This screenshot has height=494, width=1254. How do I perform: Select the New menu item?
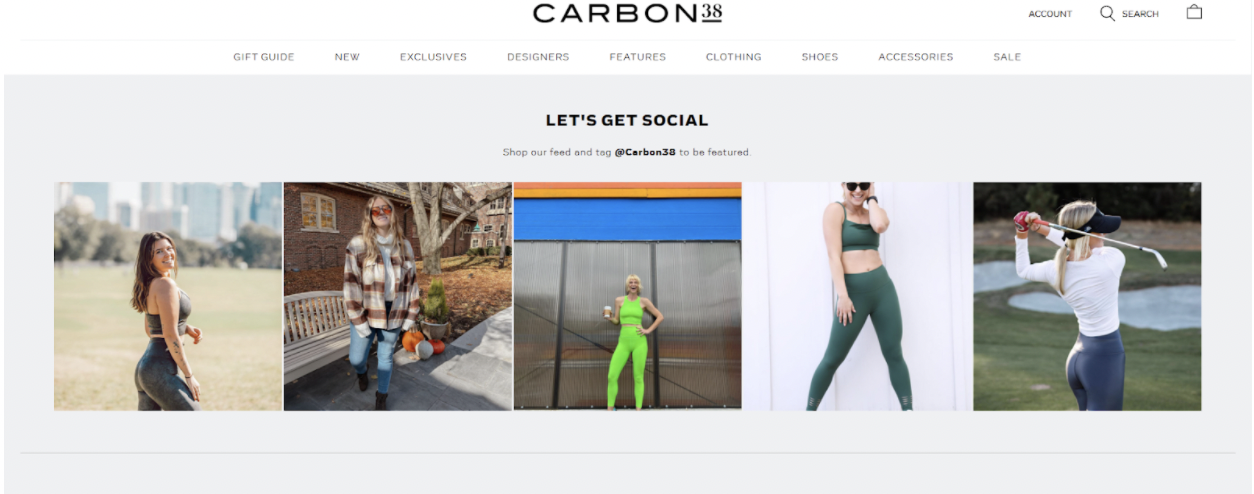[x=347, y=57]
